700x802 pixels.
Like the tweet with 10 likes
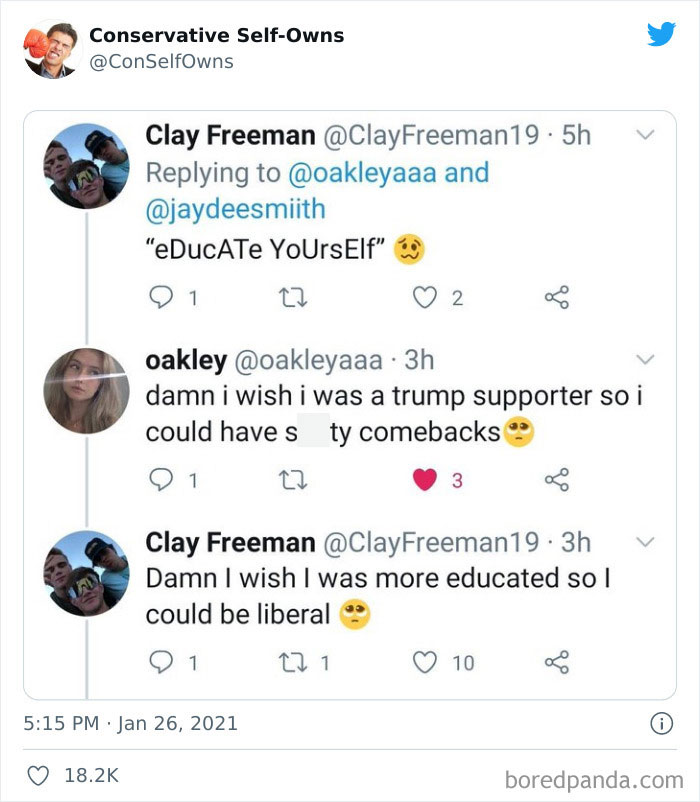pos(426,662)
